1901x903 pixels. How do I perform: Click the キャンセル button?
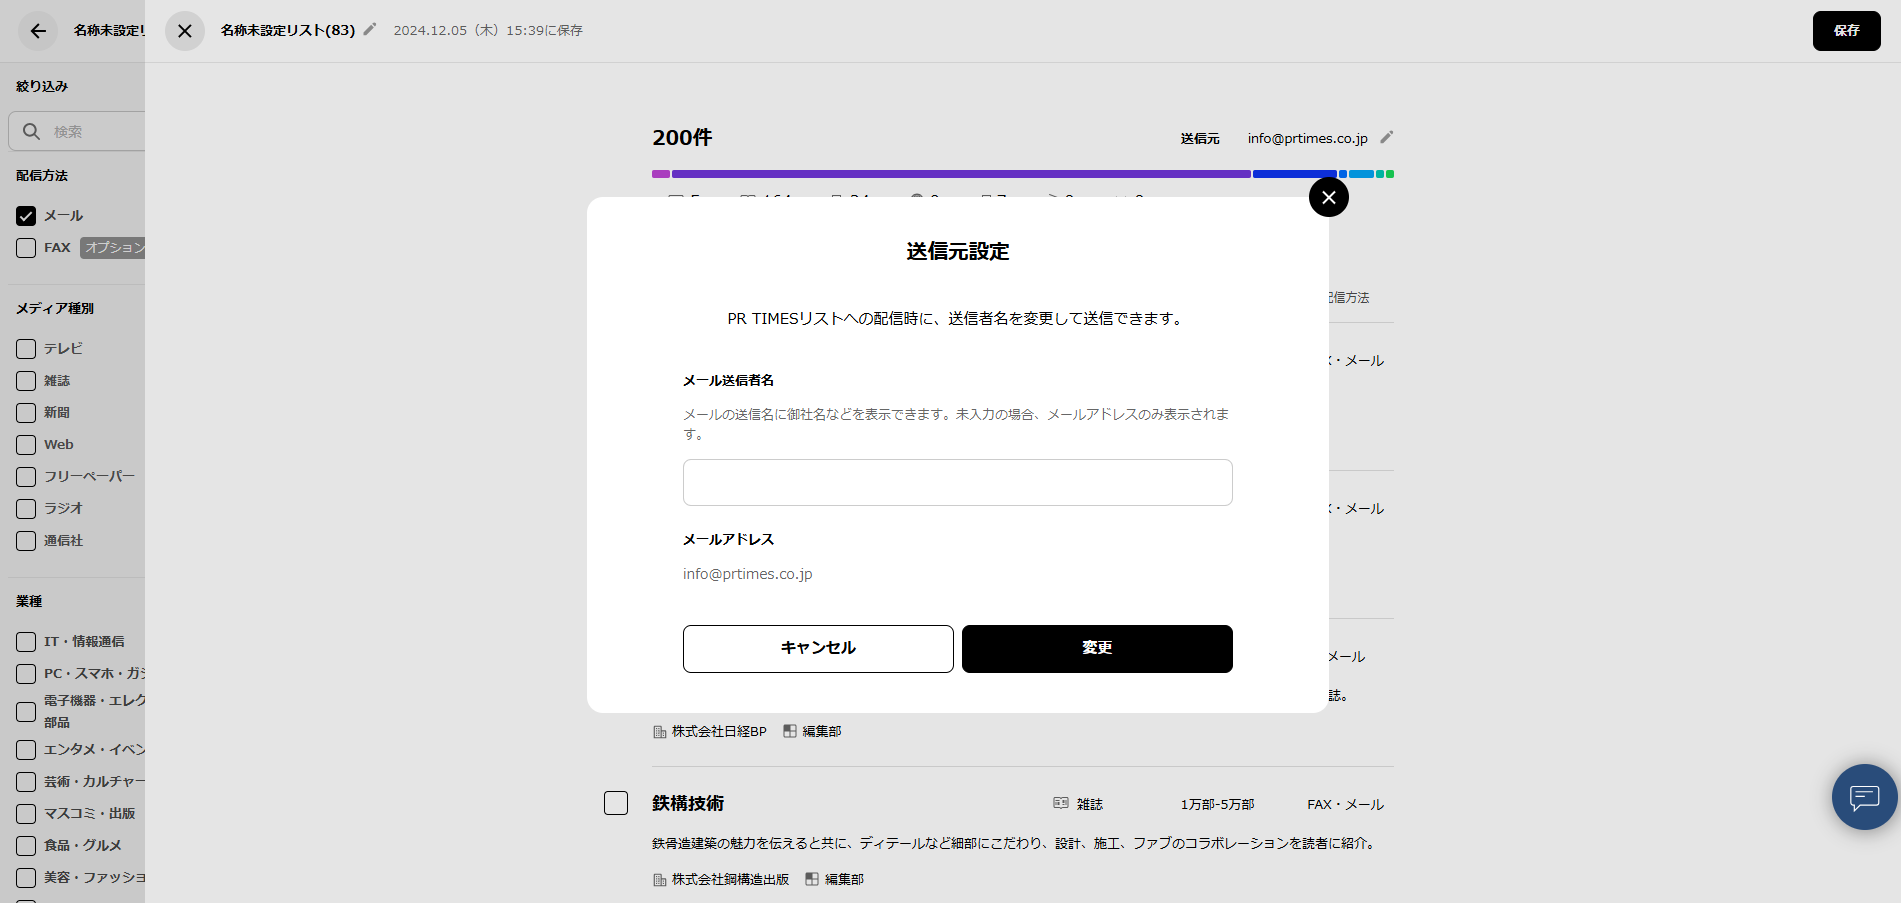(x=818, y=649)
